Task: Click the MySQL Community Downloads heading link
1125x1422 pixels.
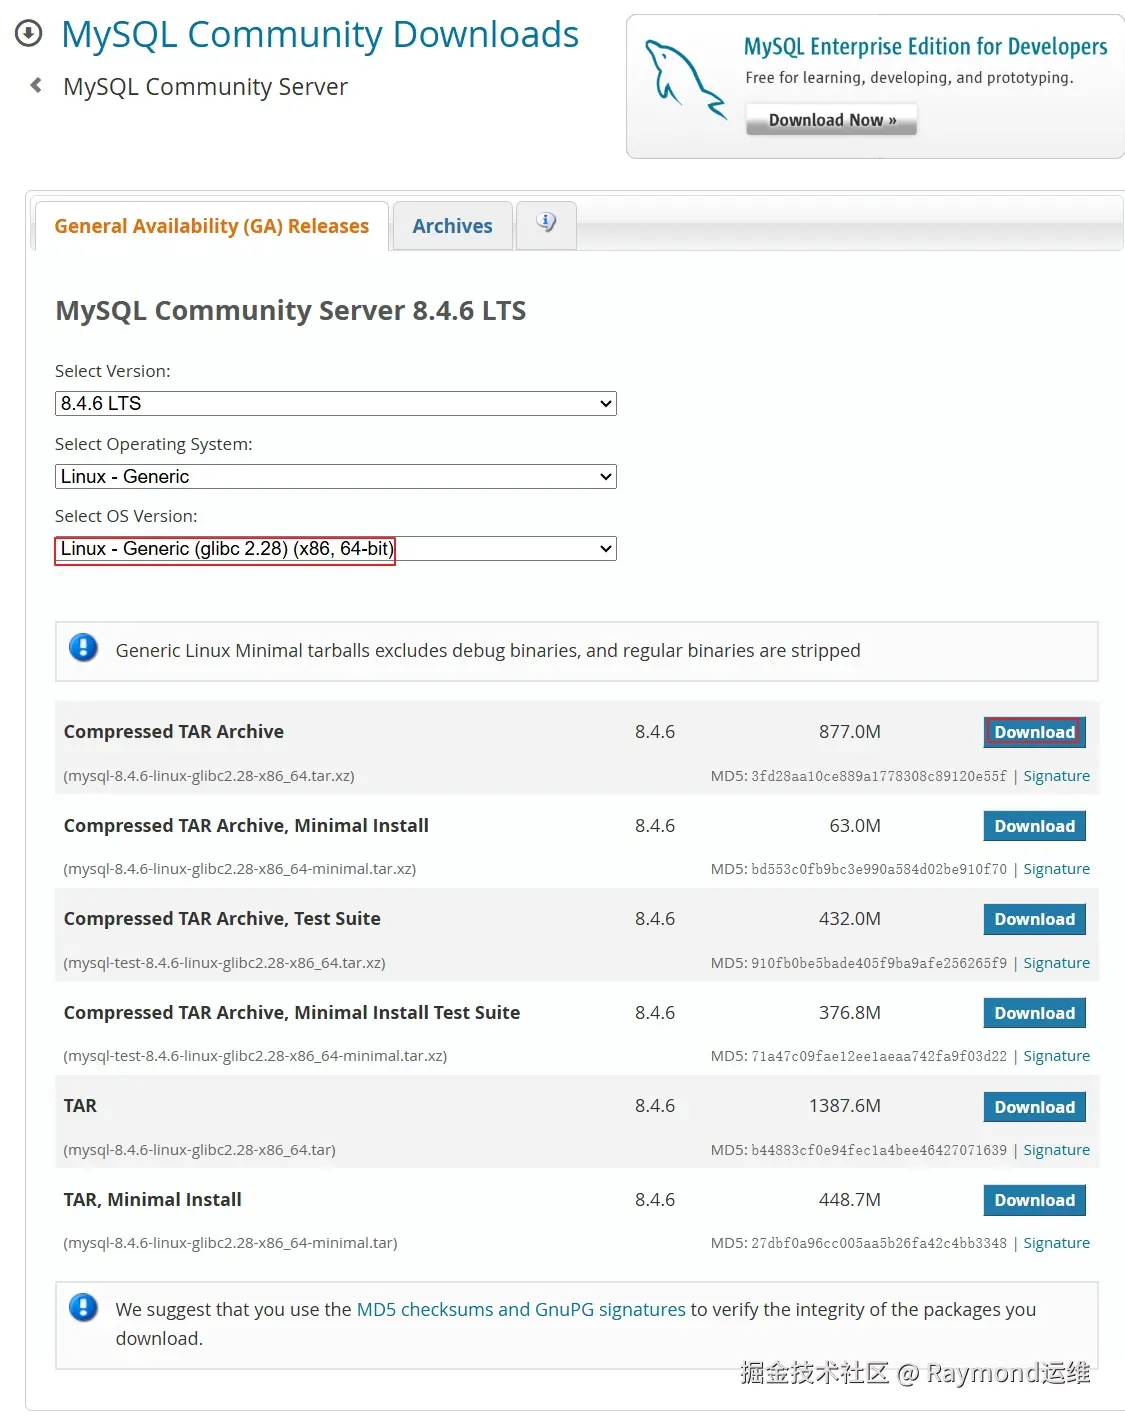Action: point(320,34)
